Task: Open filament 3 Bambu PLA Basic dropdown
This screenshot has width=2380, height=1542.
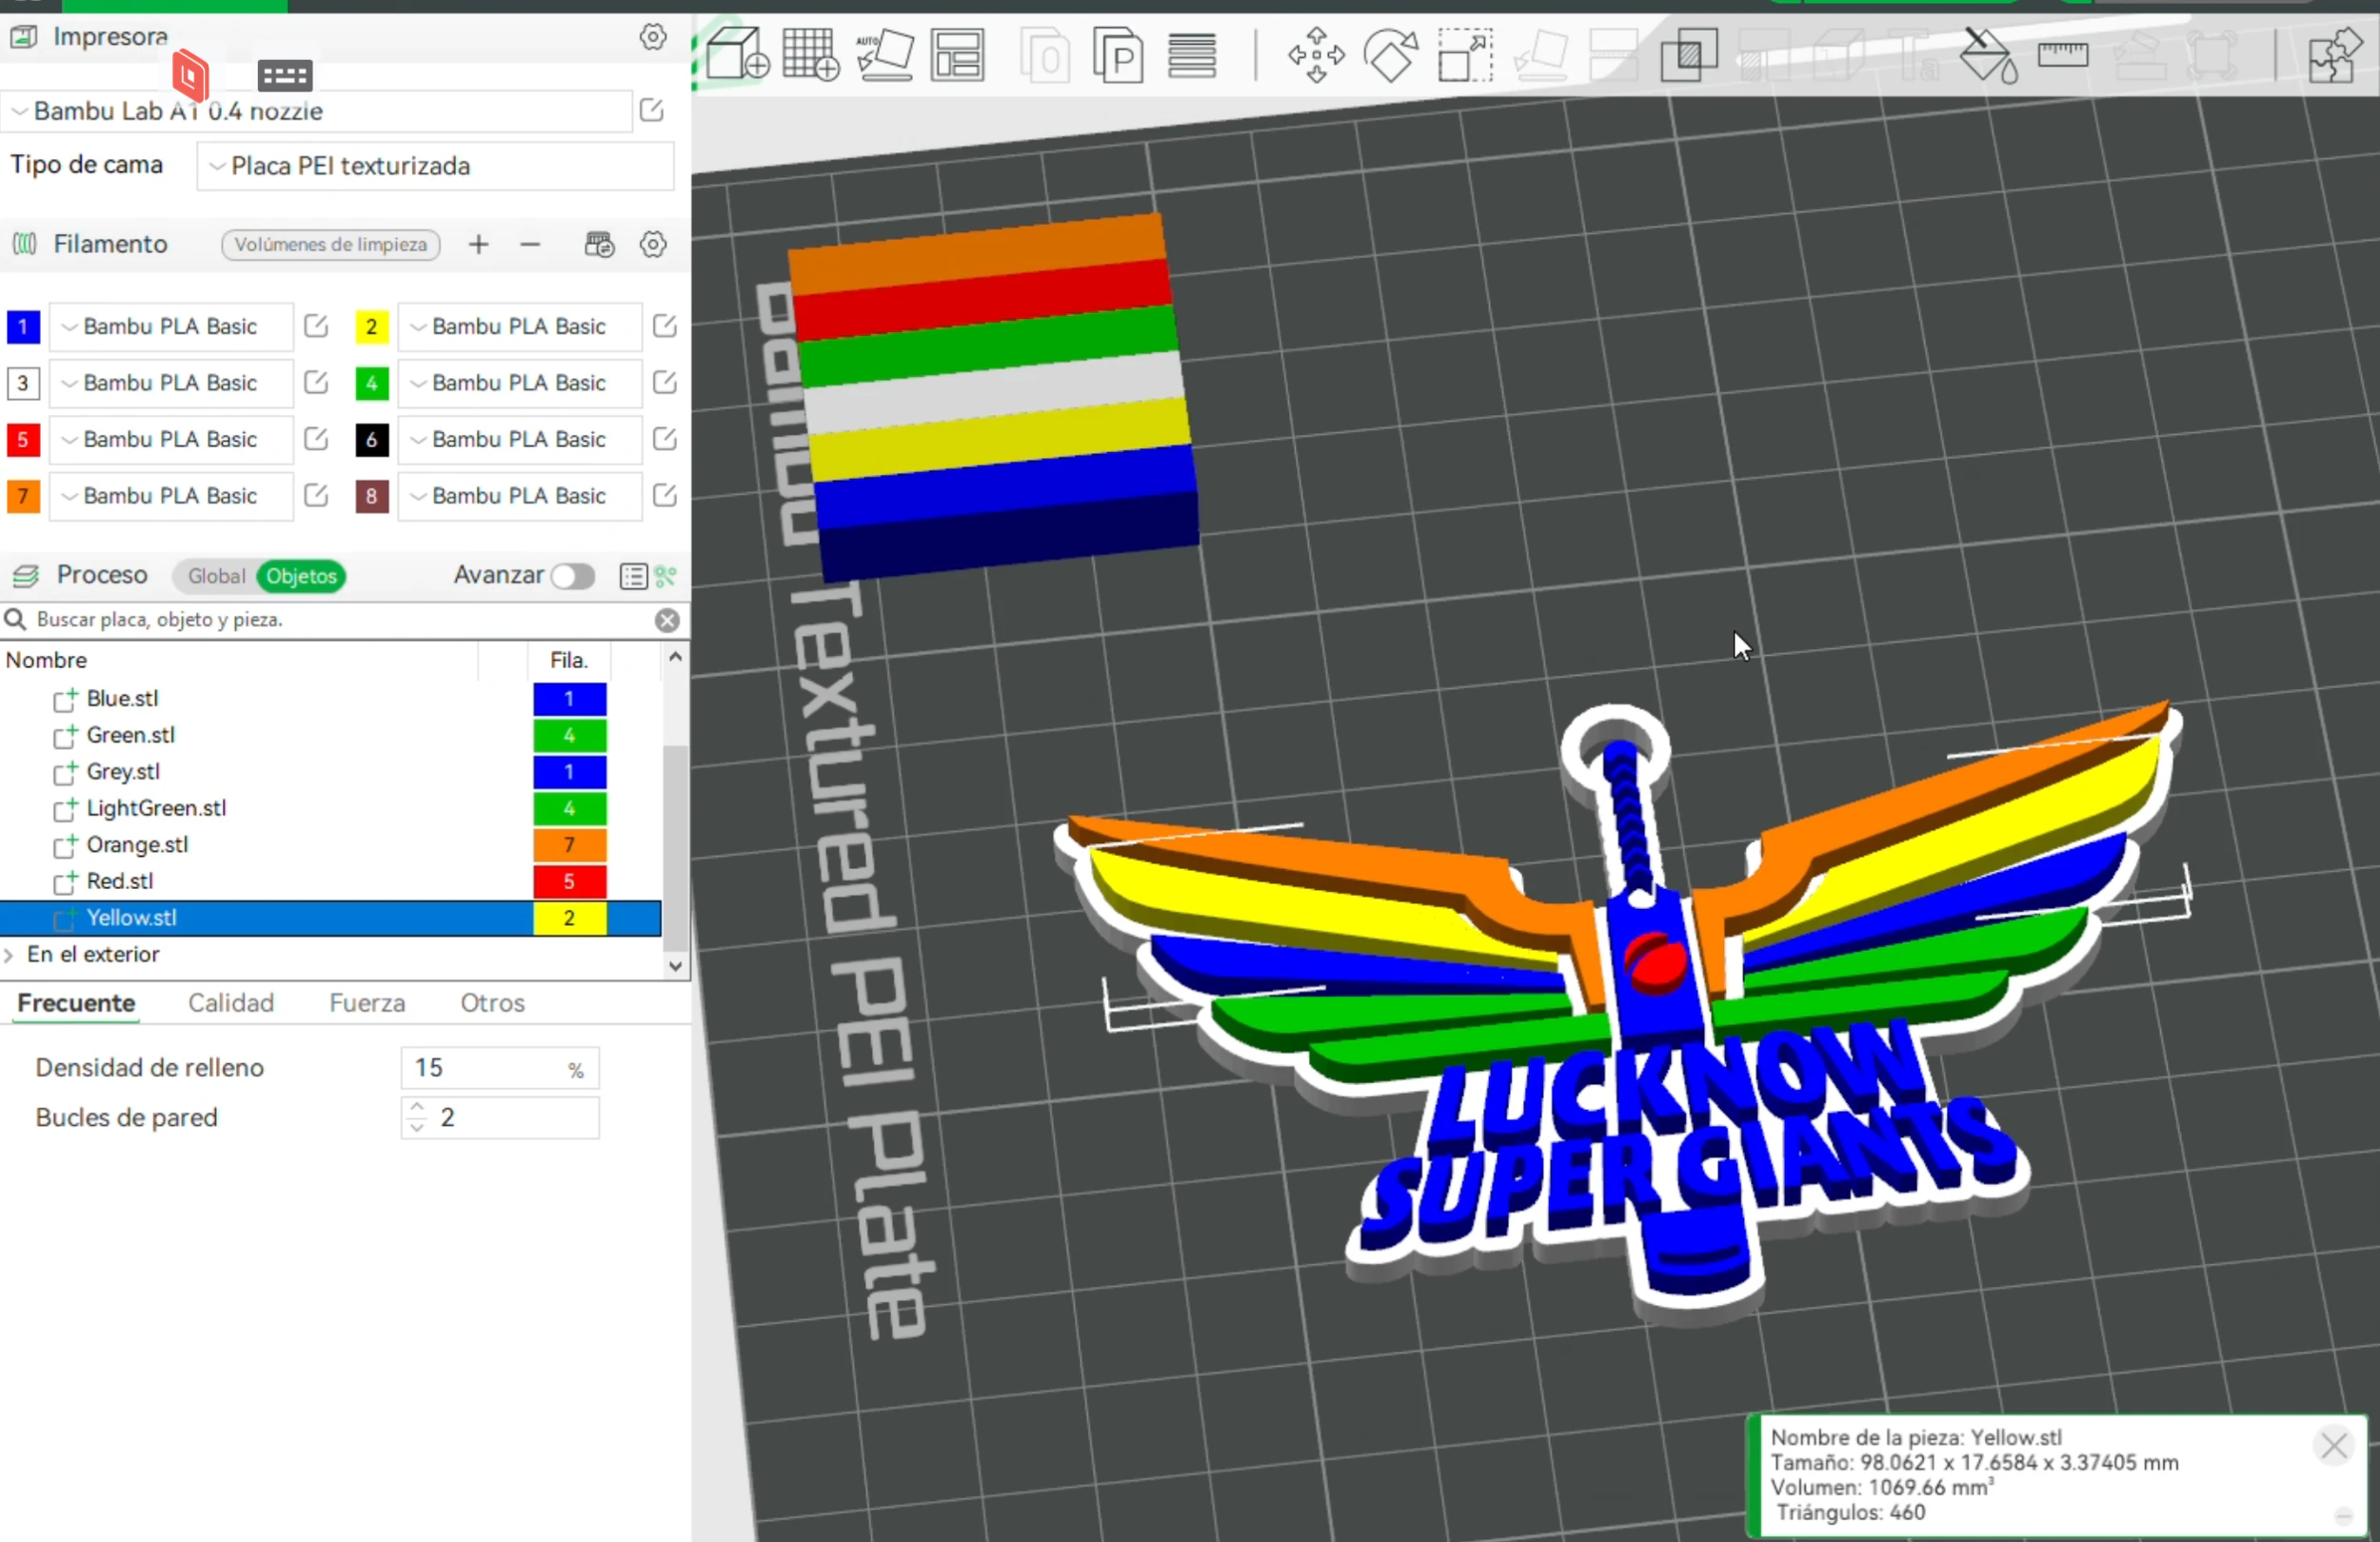Action: 172,383
